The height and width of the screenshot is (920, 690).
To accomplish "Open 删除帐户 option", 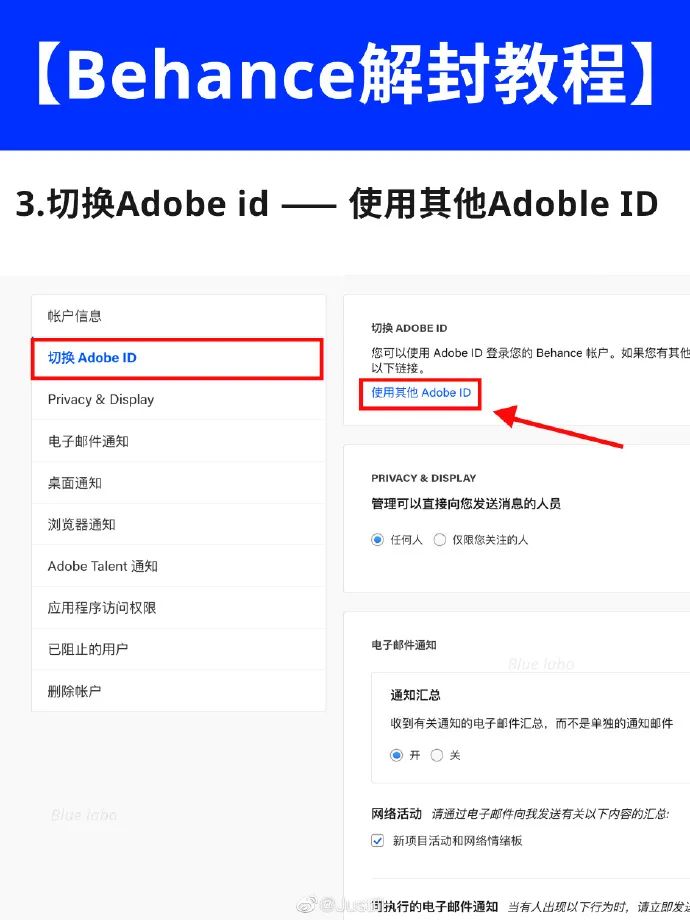I will 178,691.
